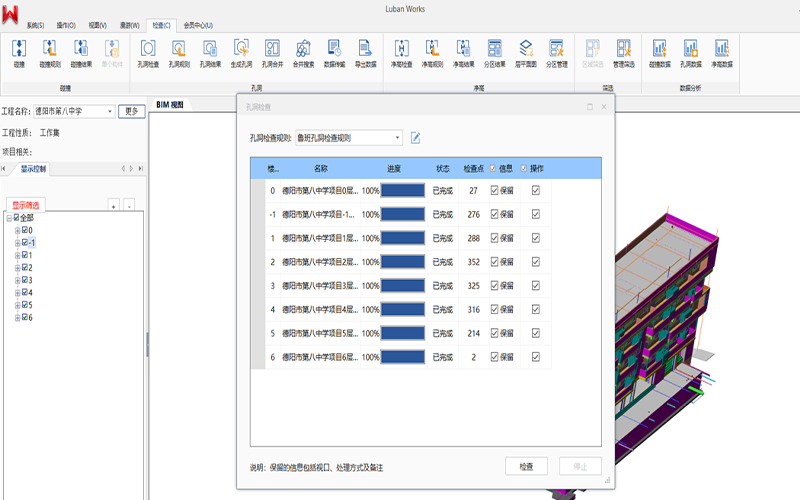The image size is (800, 500).
Task: Collapse the 全部 tree node
Action: (9, 218)
